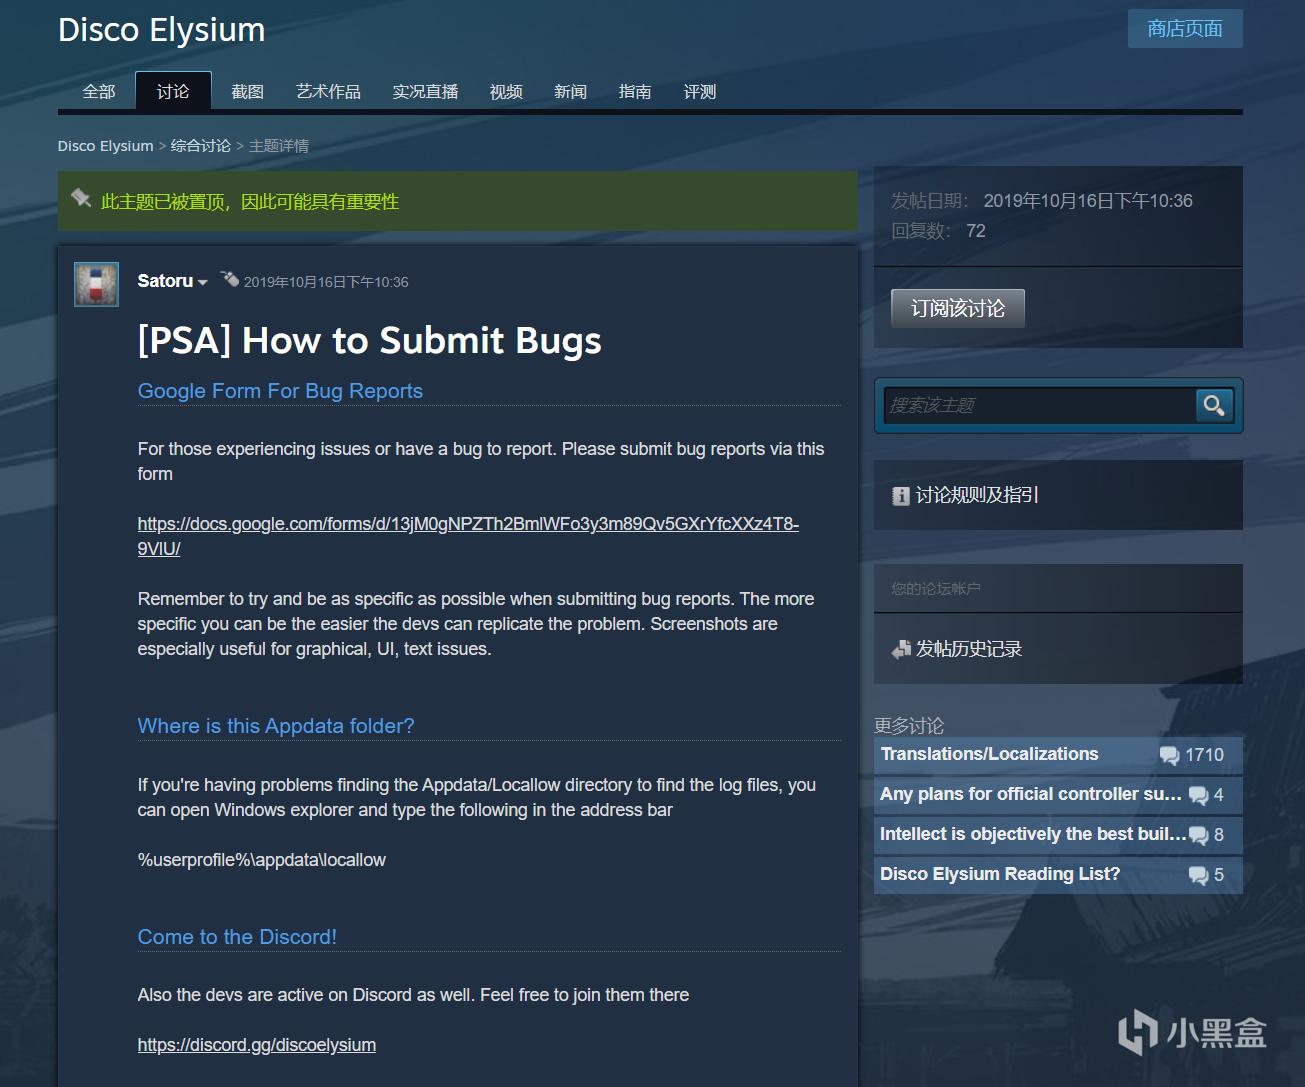This screenshot has width=1305, height=1087.
Task: Click the comment bubble icon showing 4 replies
Action: [x=1198, y=796]
